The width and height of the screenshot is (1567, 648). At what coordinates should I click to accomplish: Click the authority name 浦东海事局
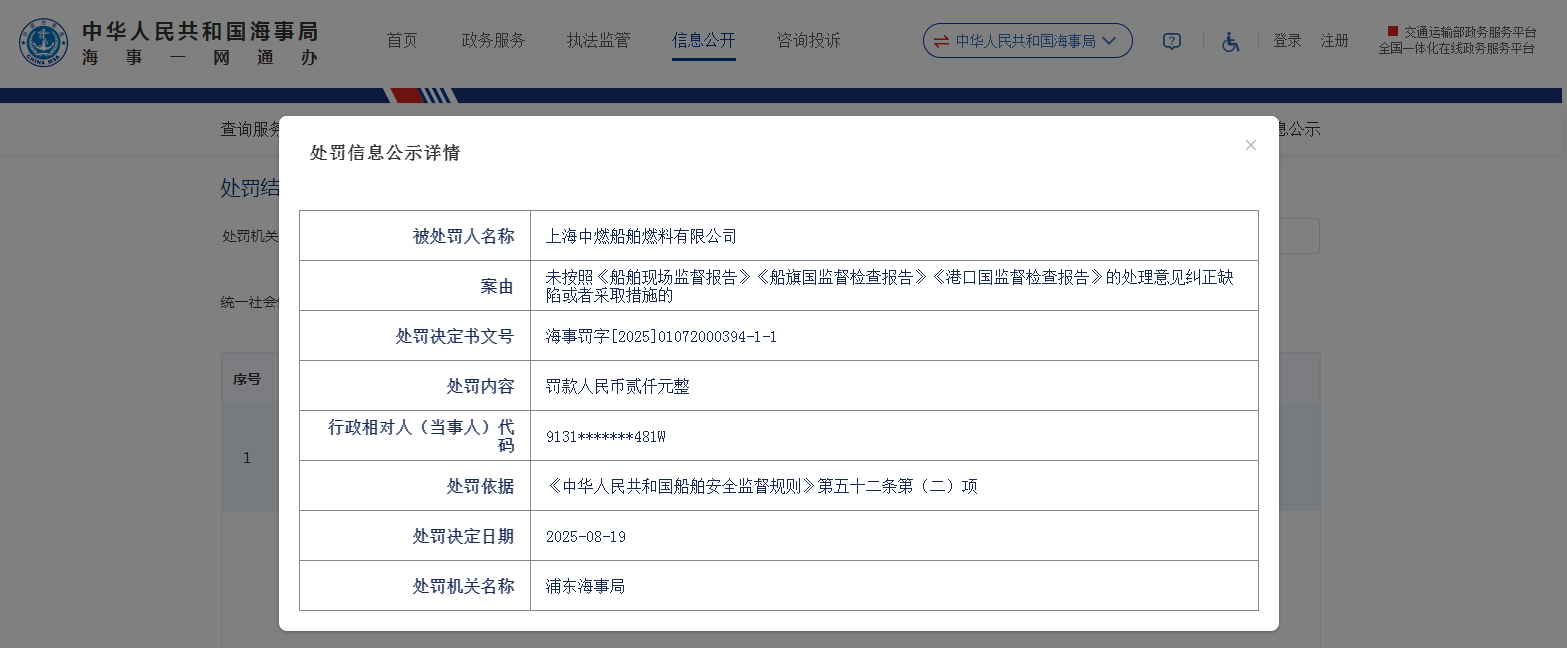pyautogui.click(x=586, y=586)
